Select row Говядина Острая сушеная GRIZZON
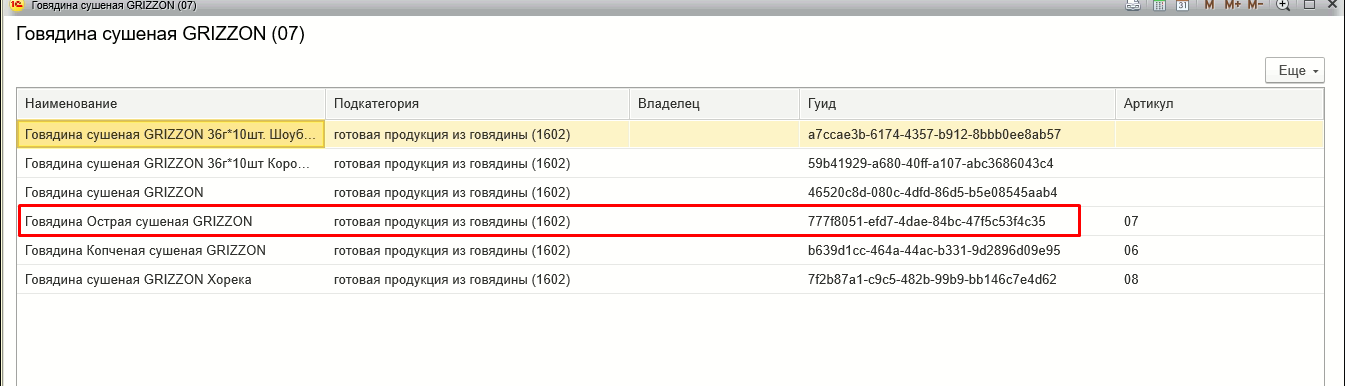 [x=670, y=221]
